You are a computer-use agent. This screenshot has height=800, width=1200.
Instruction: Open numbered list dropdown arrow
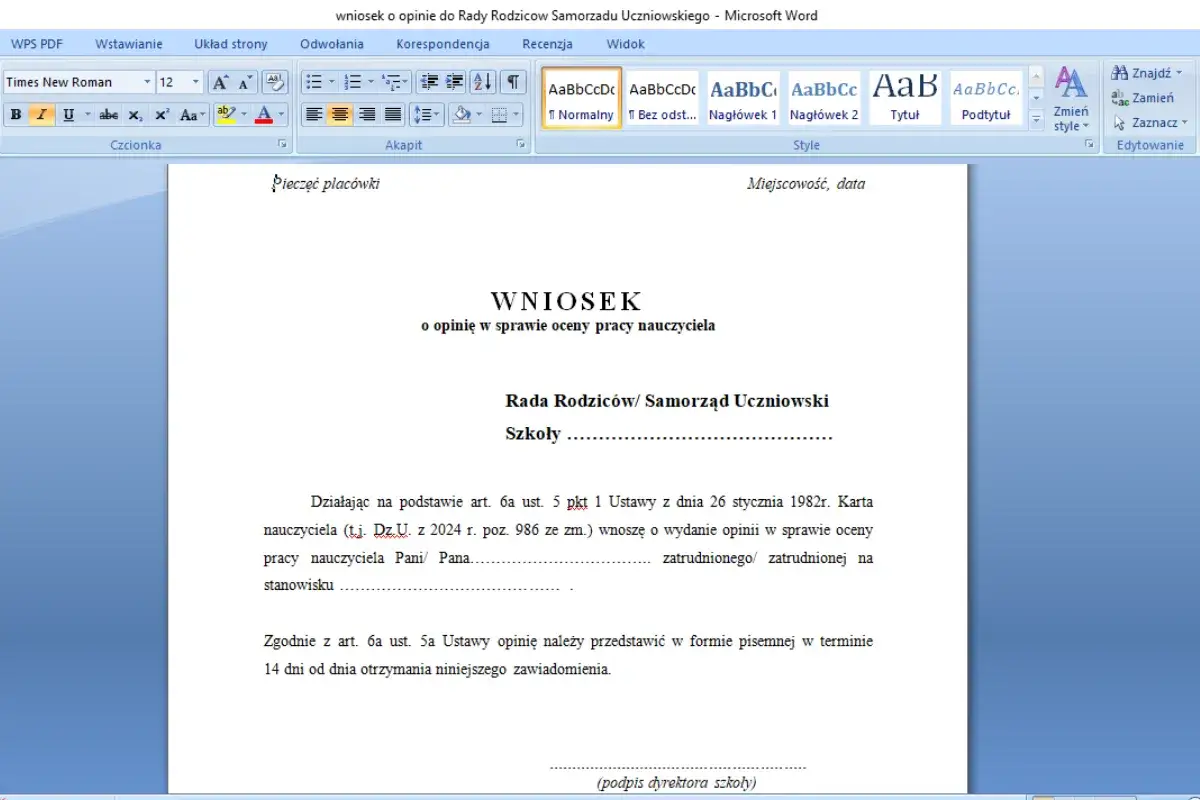[x=371, y=82]
